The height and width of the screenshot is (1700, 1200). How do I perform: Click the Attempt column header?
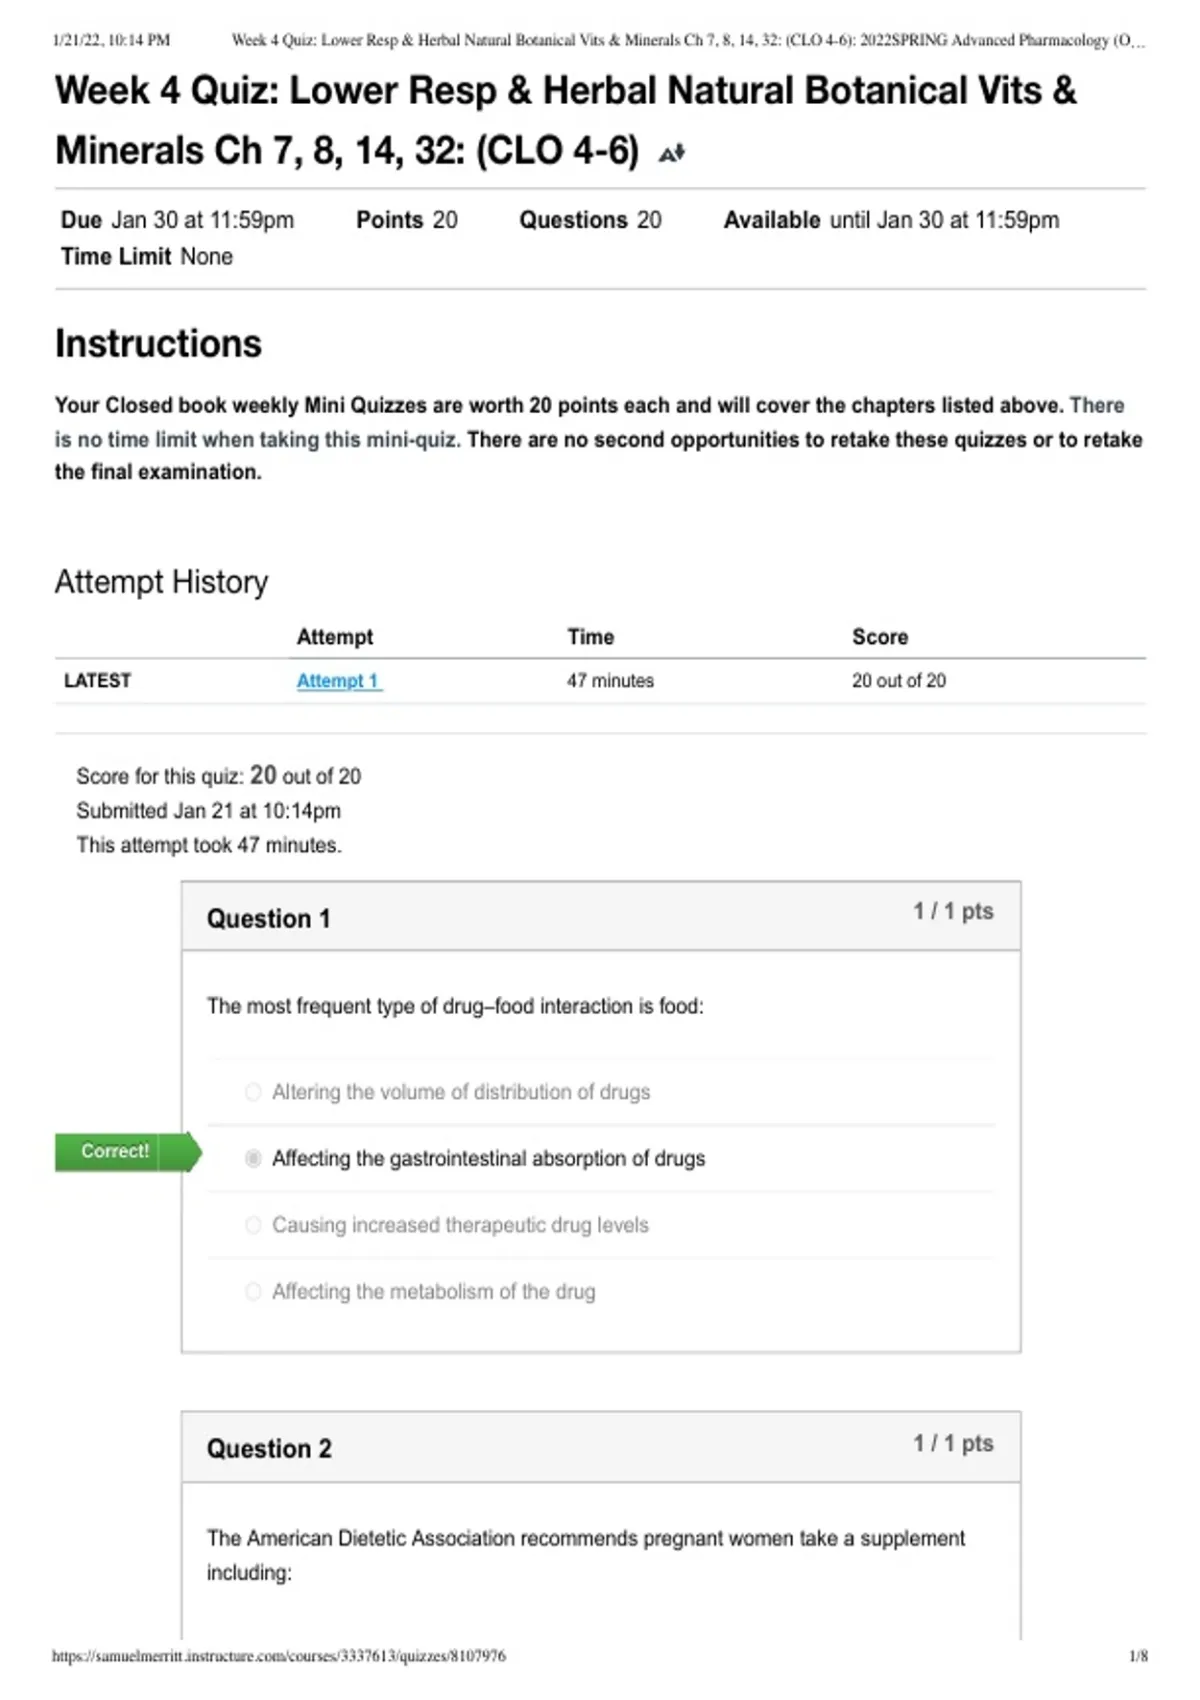[334, 637]
